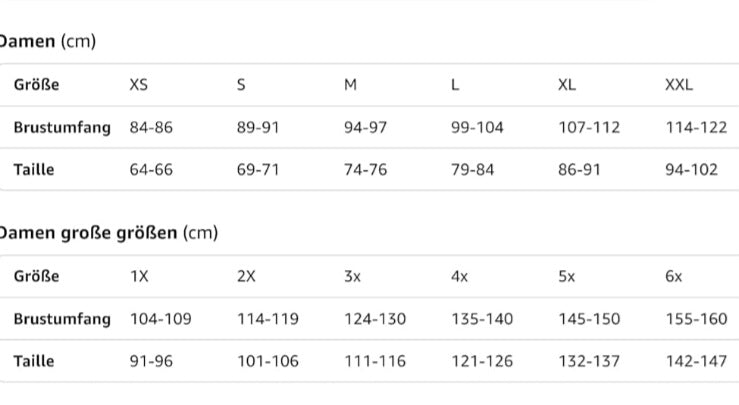The width and height of the screenshot is (739, 405).
Task: Click waist value 94-102 for size XXL
Action: coord(691,170)
